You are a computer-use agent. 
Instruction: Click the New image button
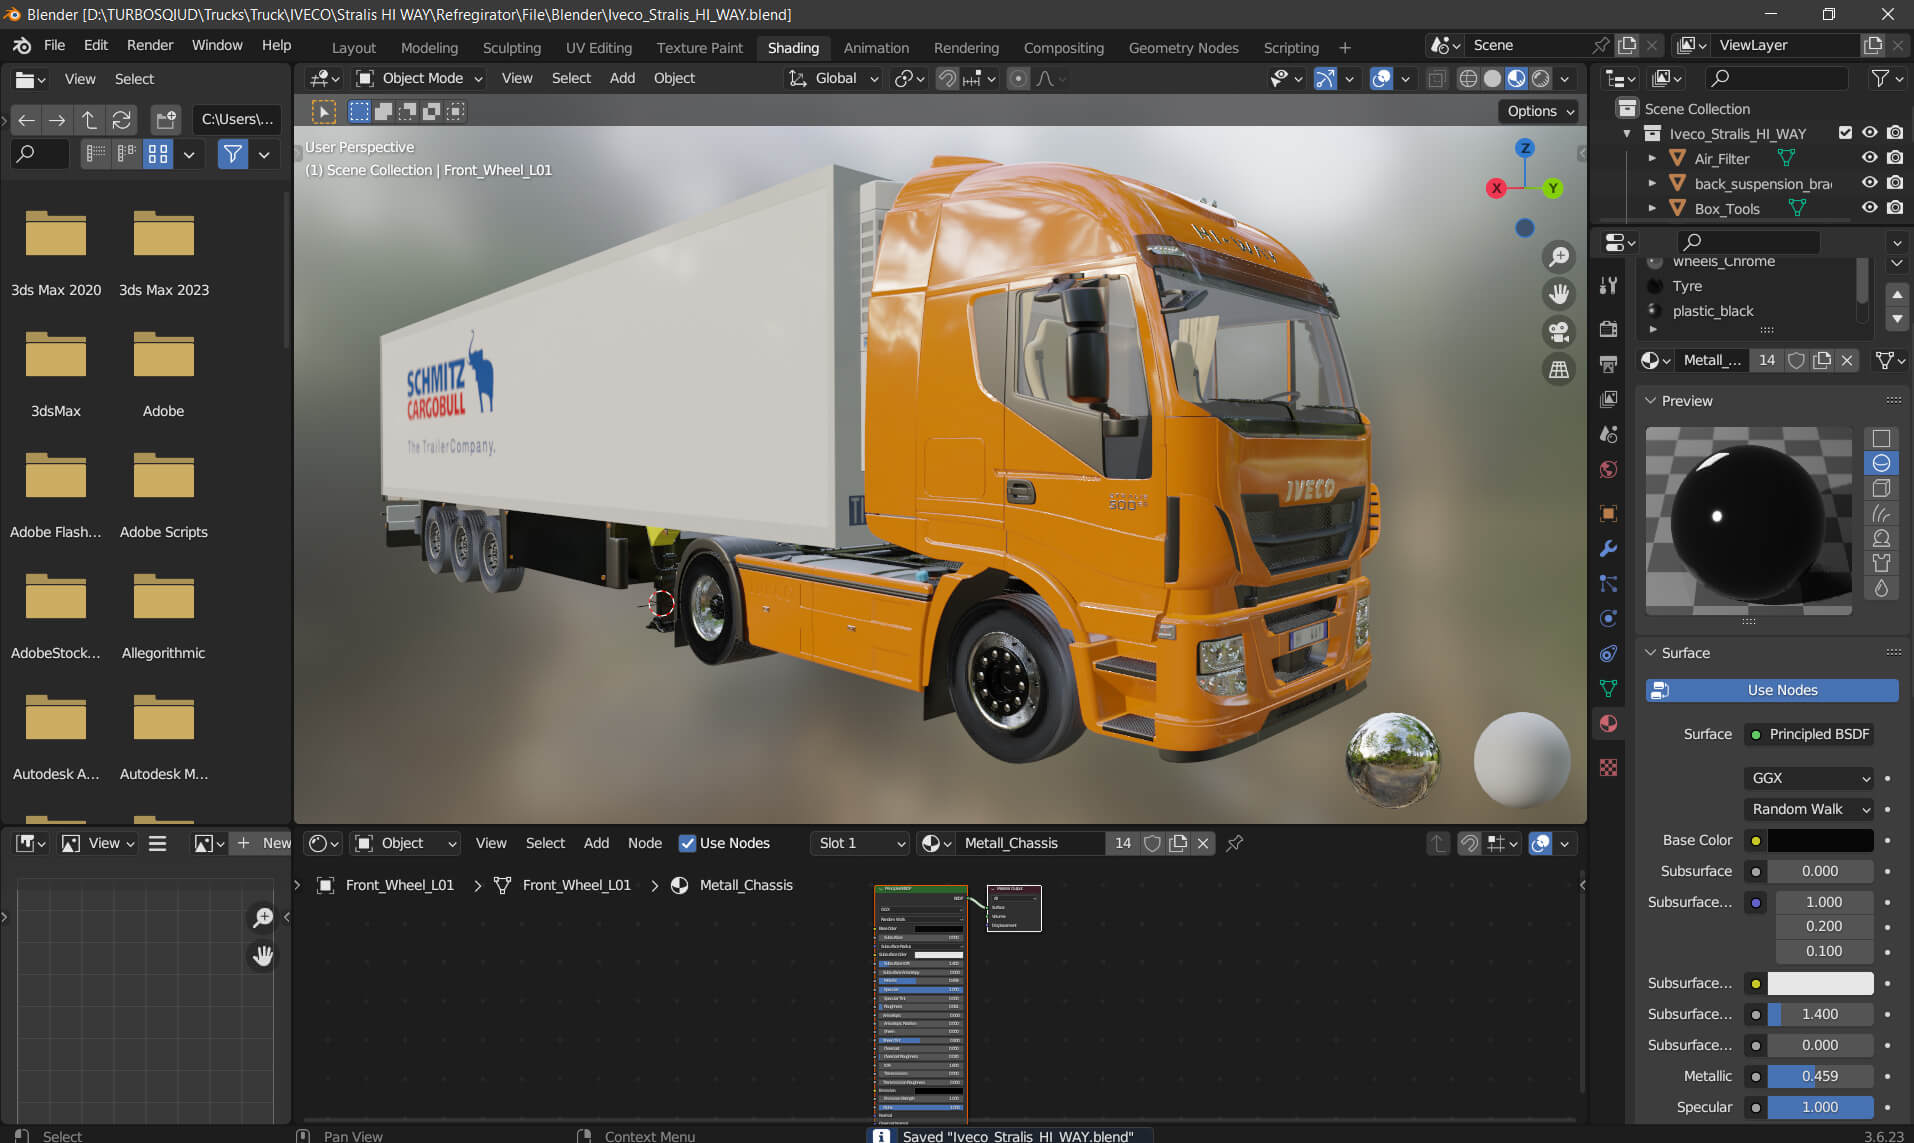point(262,843)
